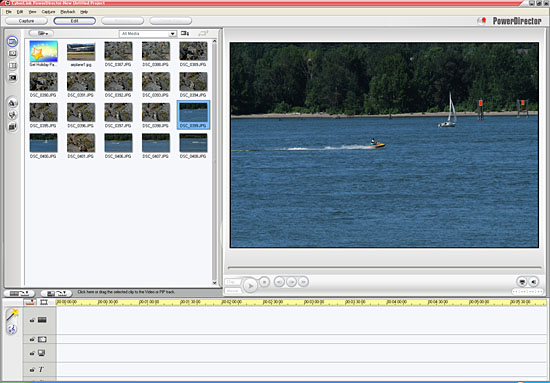The height and width of the screenshot is (383, 550).
Task: Open the music note tool under the magic wand
Action: pyautogui.click(x=12, y=329)
